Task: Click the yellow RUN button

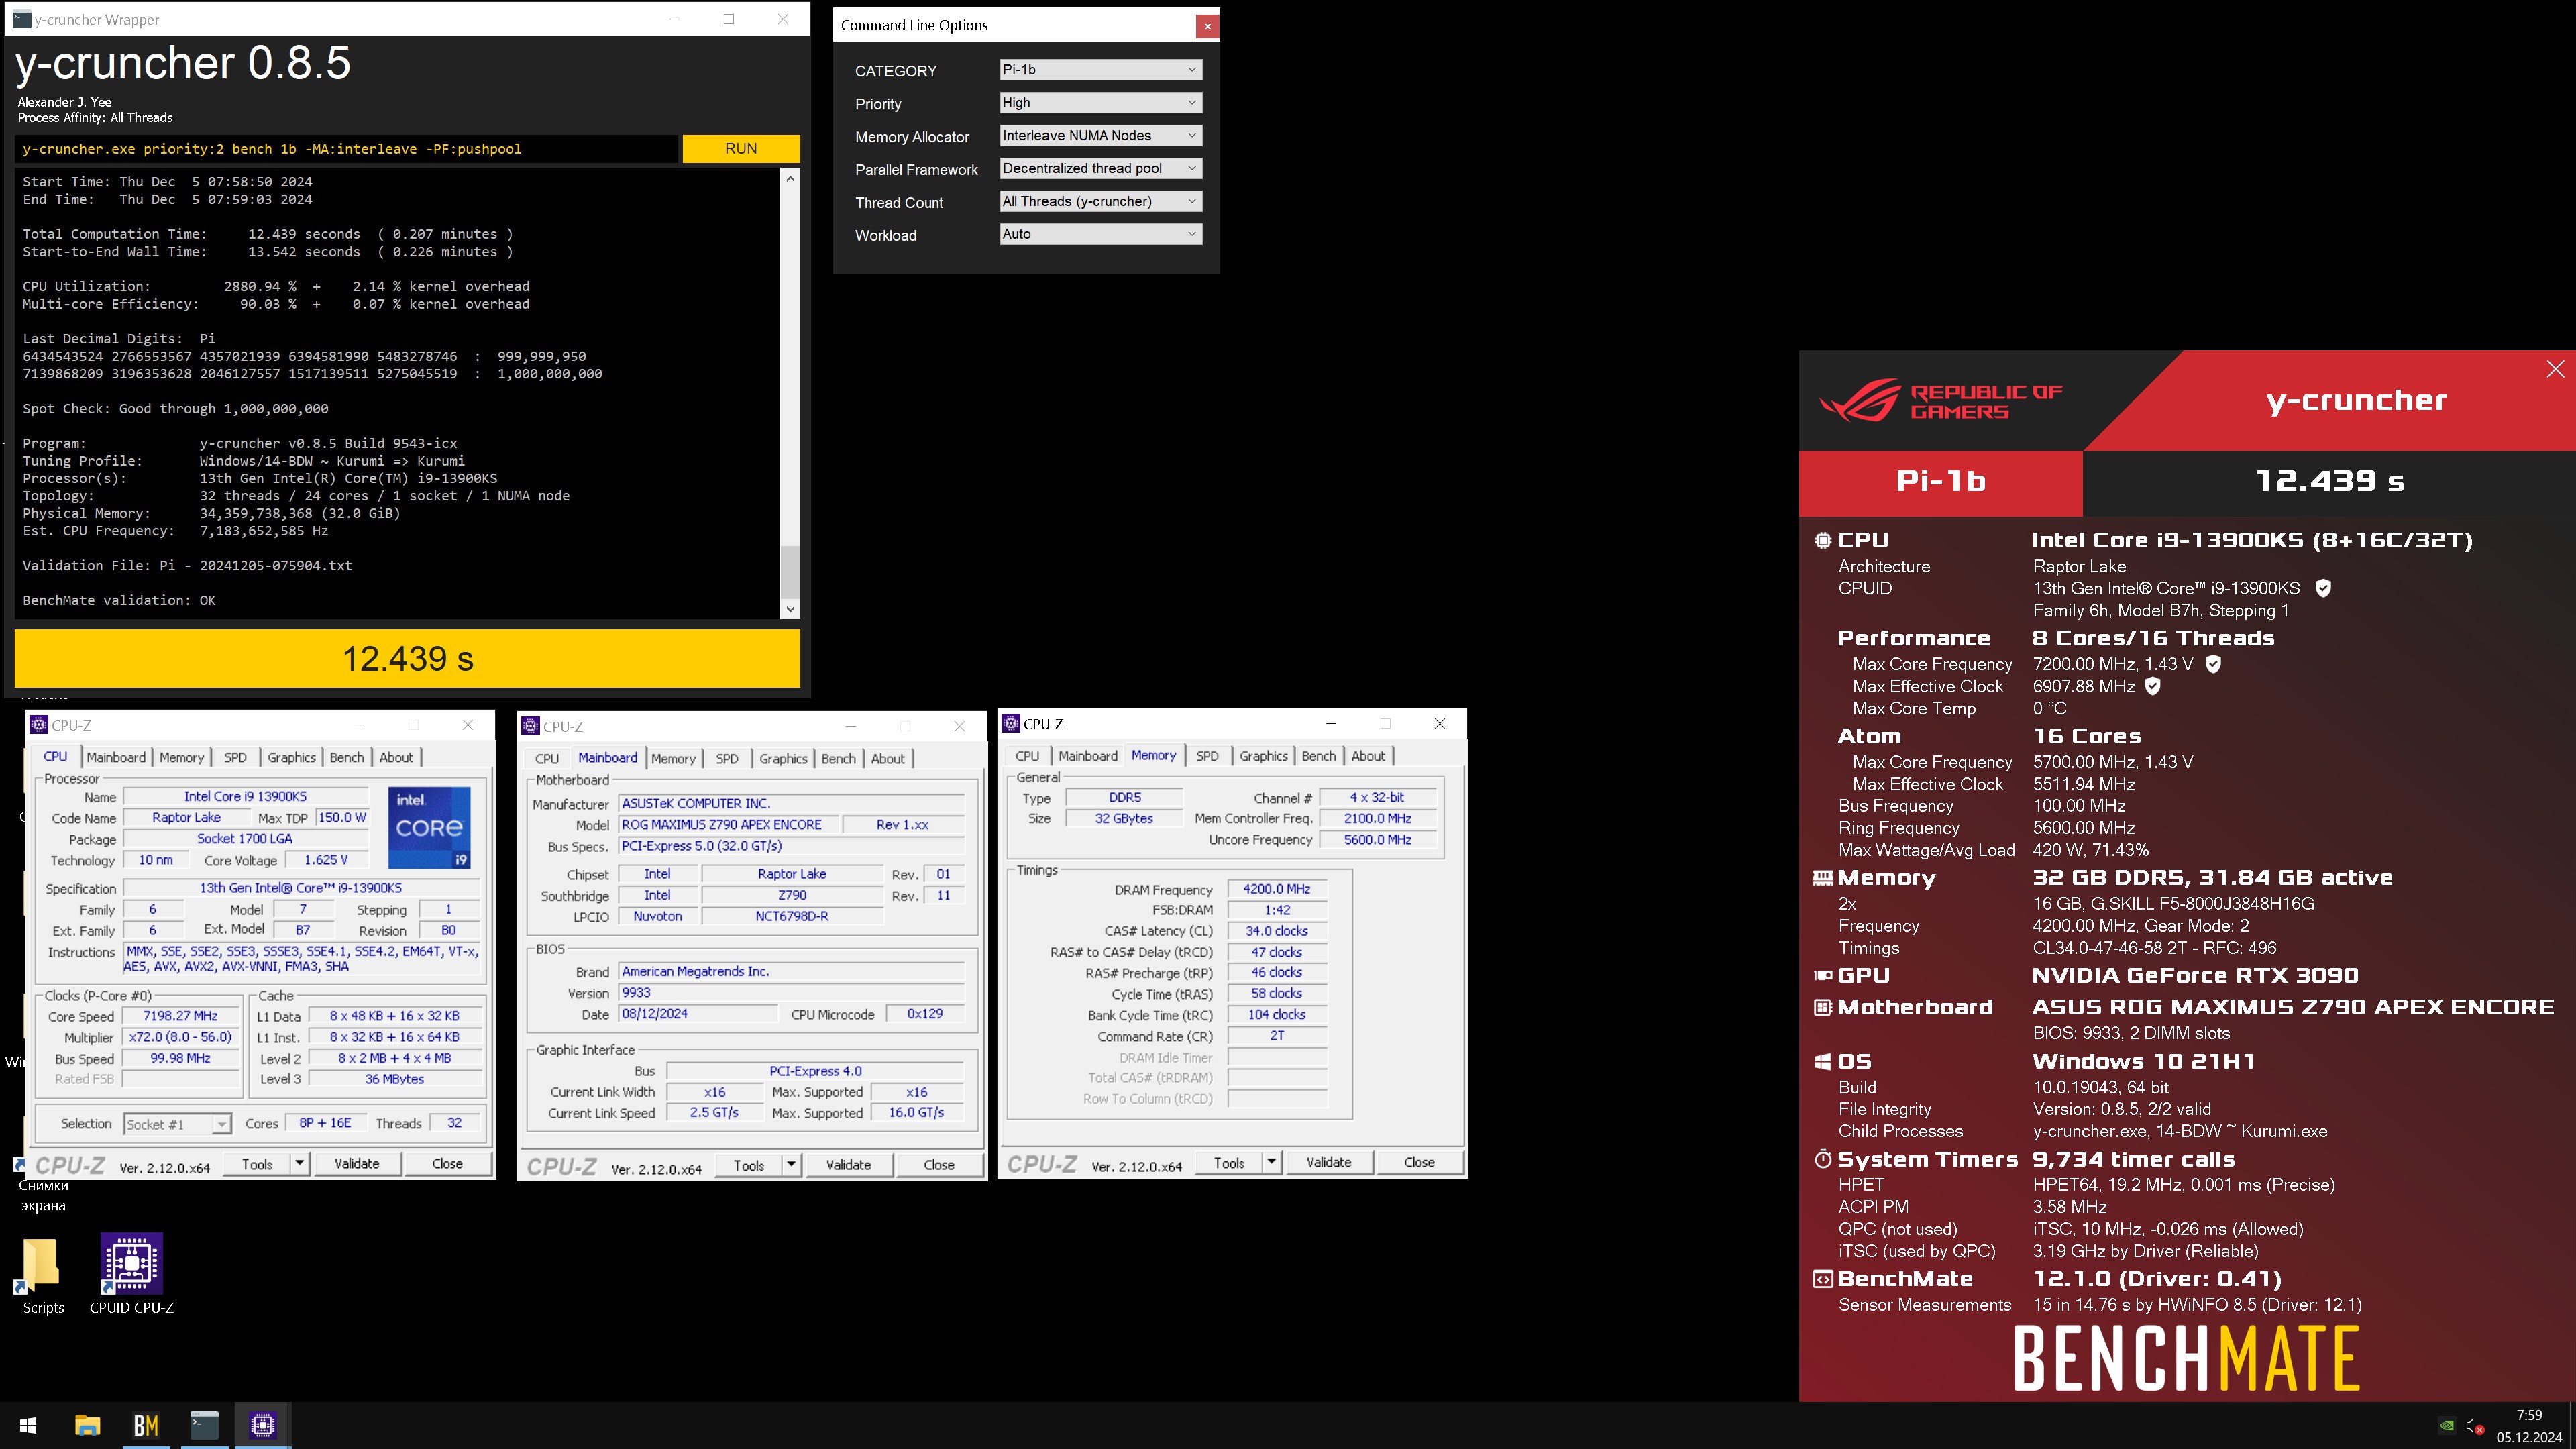Action: point(741,148)
